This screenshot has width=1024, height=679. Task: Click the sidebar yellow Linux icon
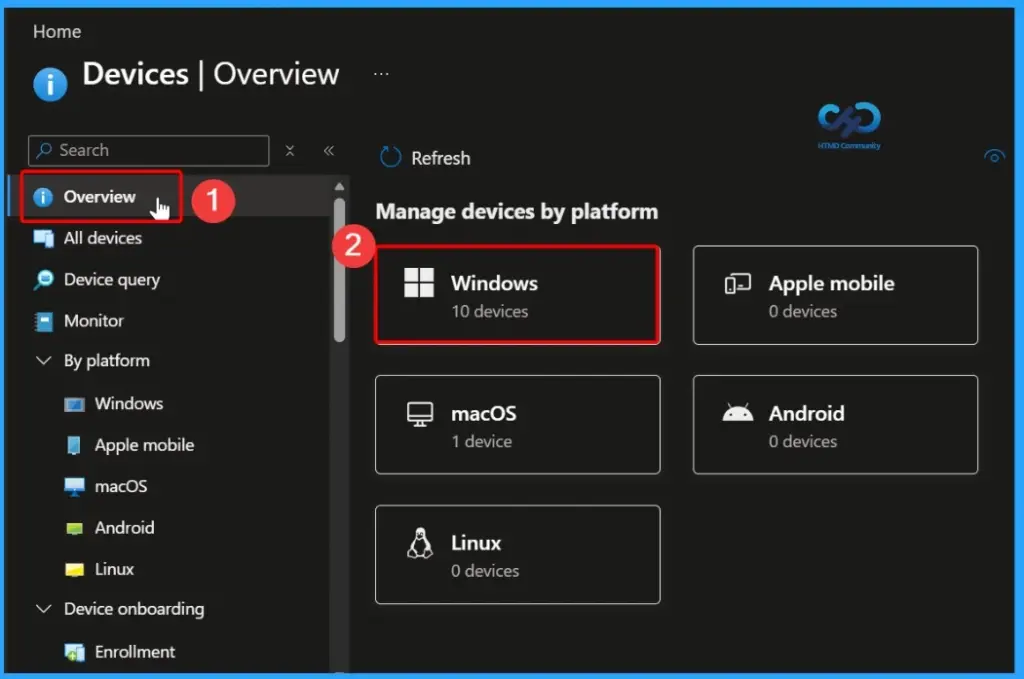click(74, 569)
